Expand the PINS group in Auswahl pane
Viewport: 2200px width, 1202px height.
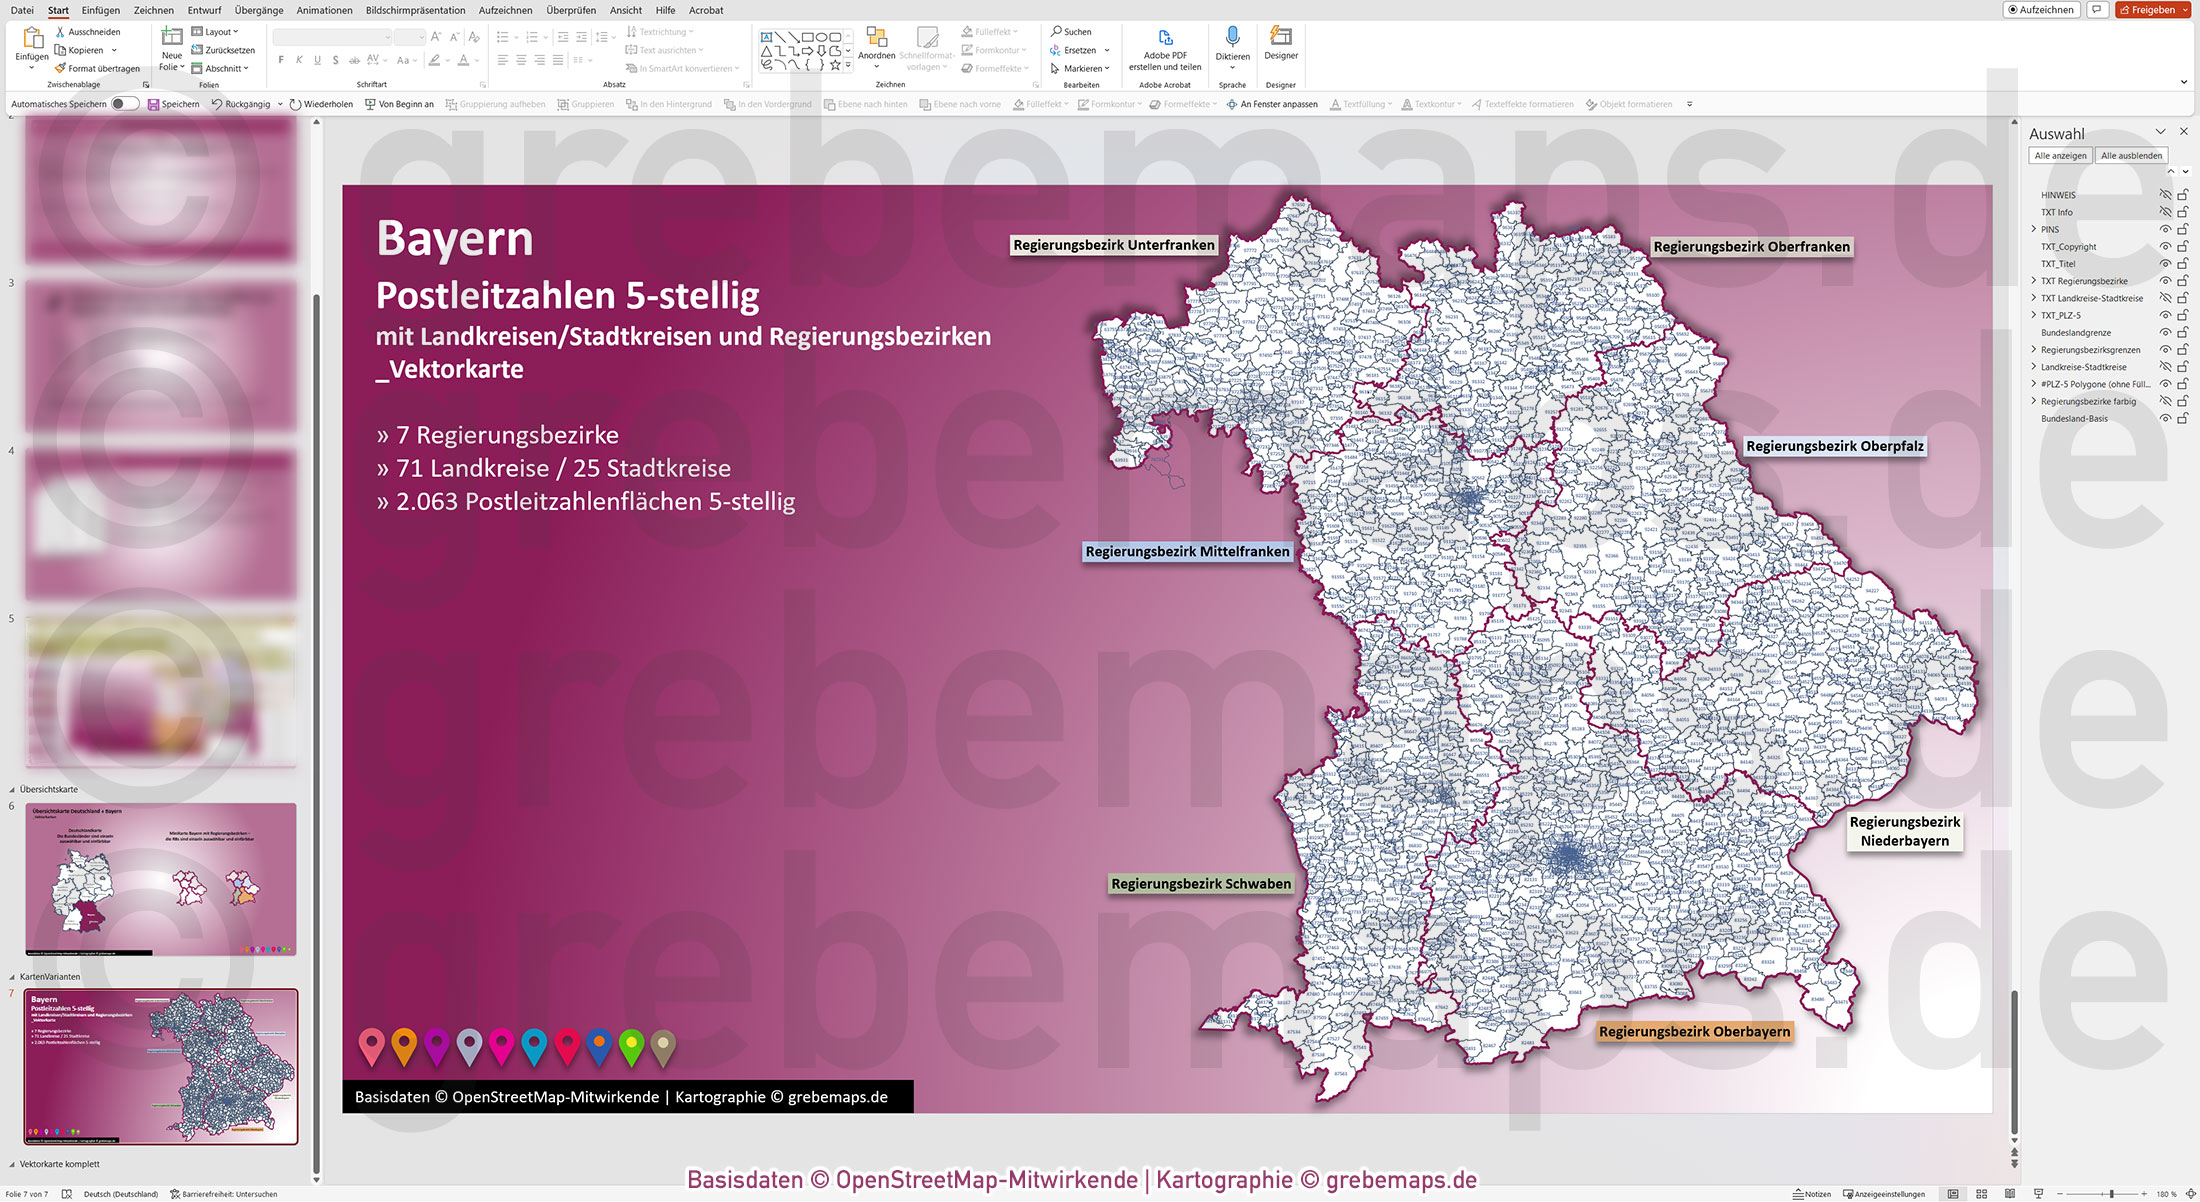2033,229
